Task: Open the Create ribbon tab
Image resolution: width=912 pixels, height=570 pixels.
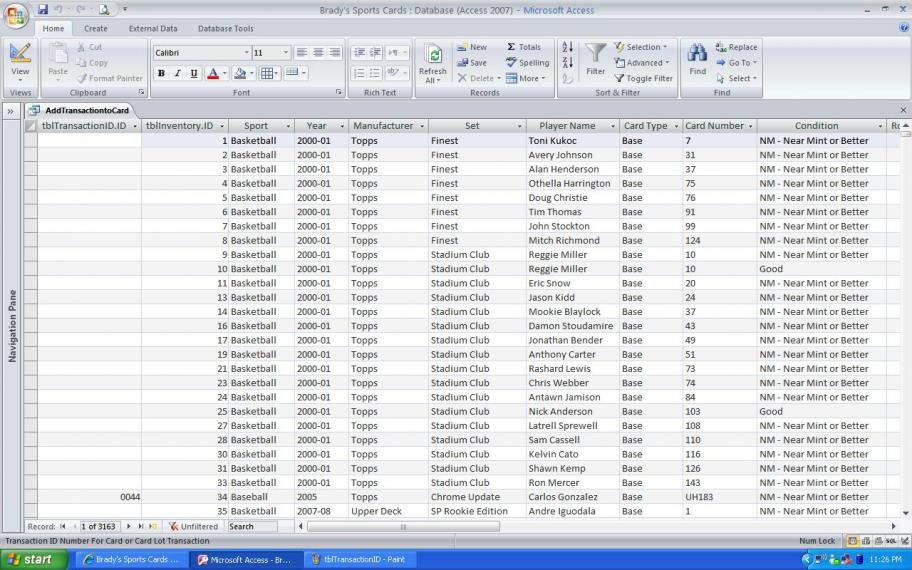Action: tap(95, 28)
